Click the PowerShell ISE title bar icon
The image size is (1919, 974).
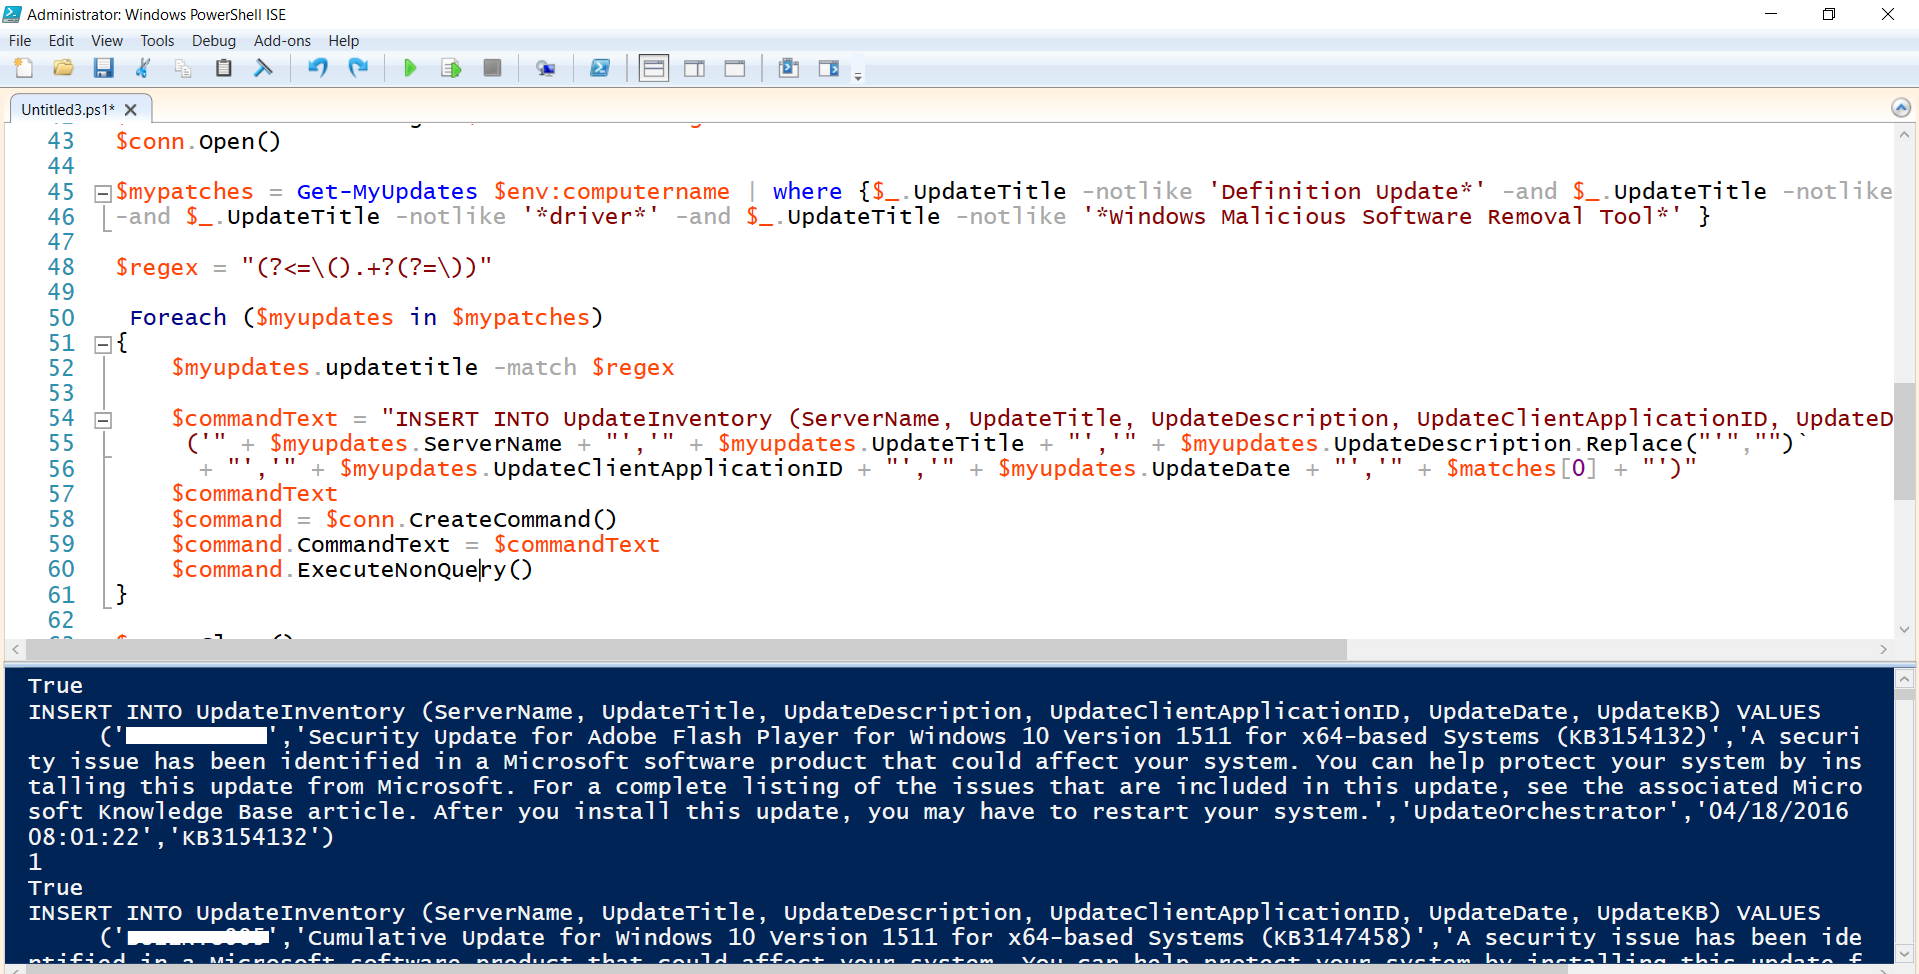pyautogui.click(x=13, y=14)
